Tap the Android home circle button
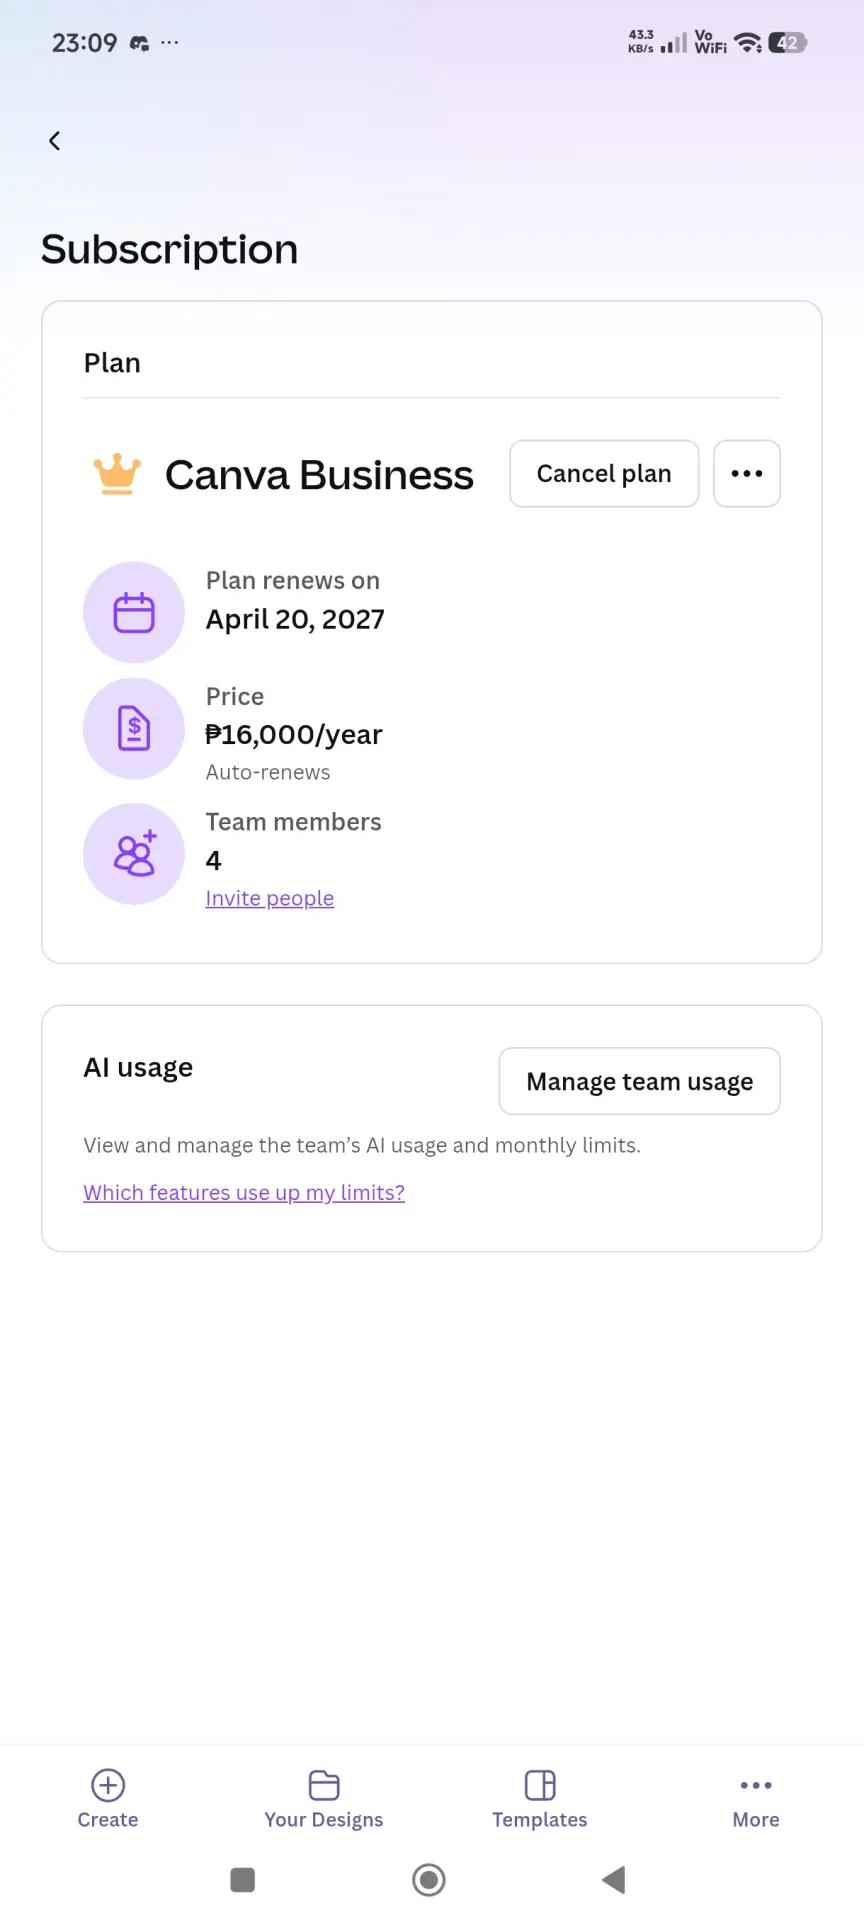This screenshot has width=864, height=1920. (429, 1880)
